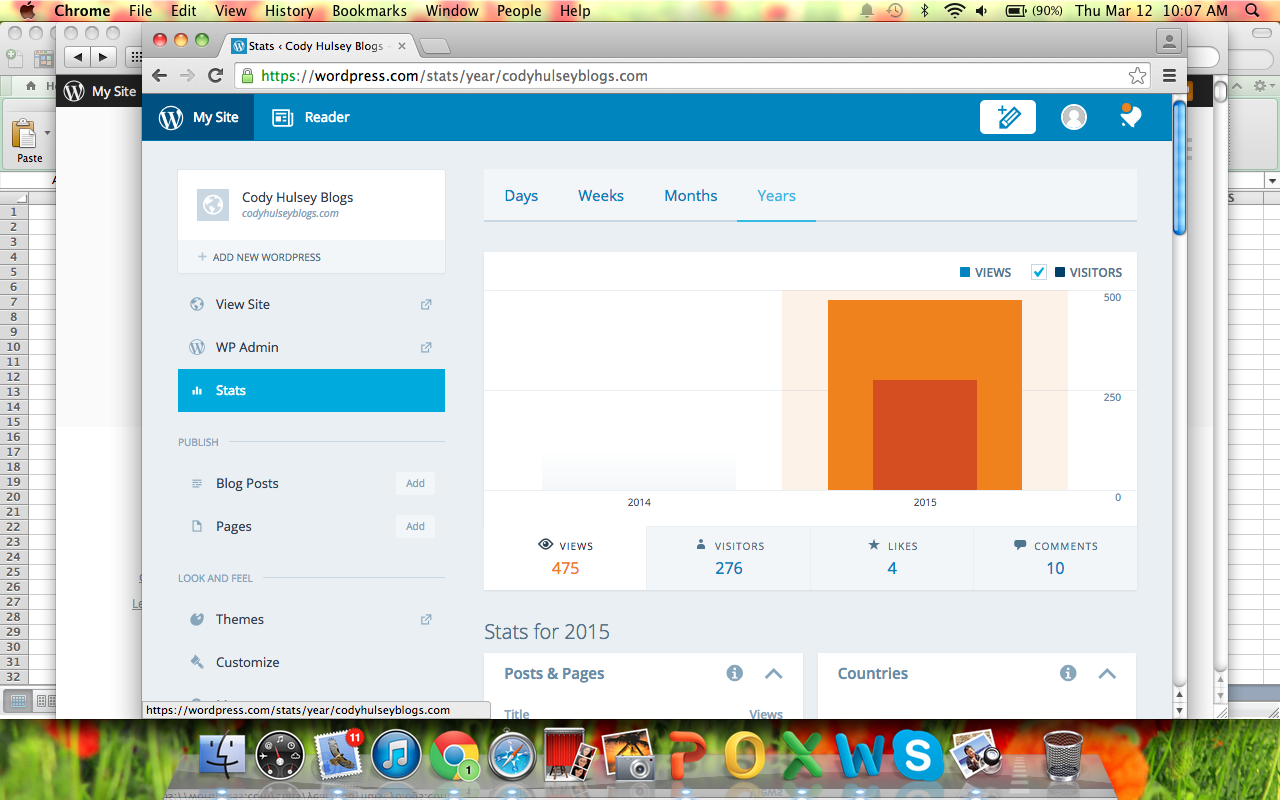
Task: Switch to the Months tab
Action: tap(690, 196)
